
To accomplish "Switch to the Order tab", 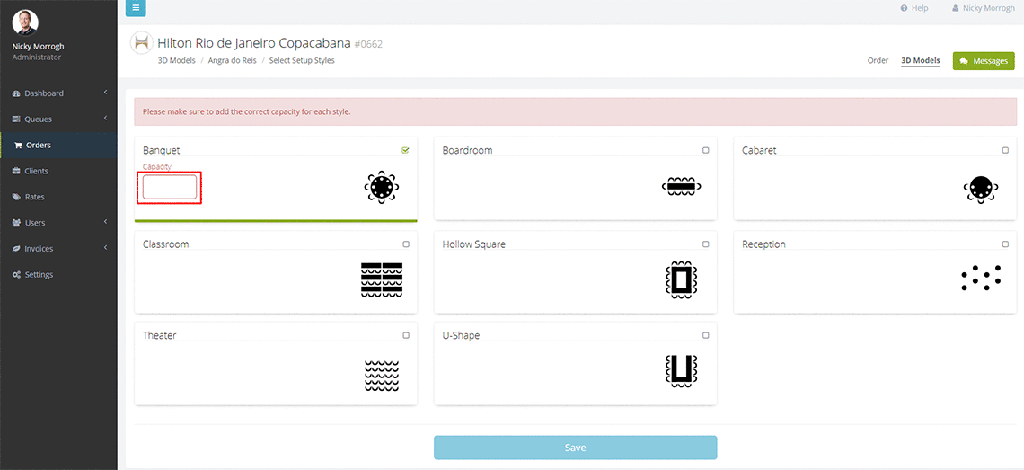I will click(878, 60).
